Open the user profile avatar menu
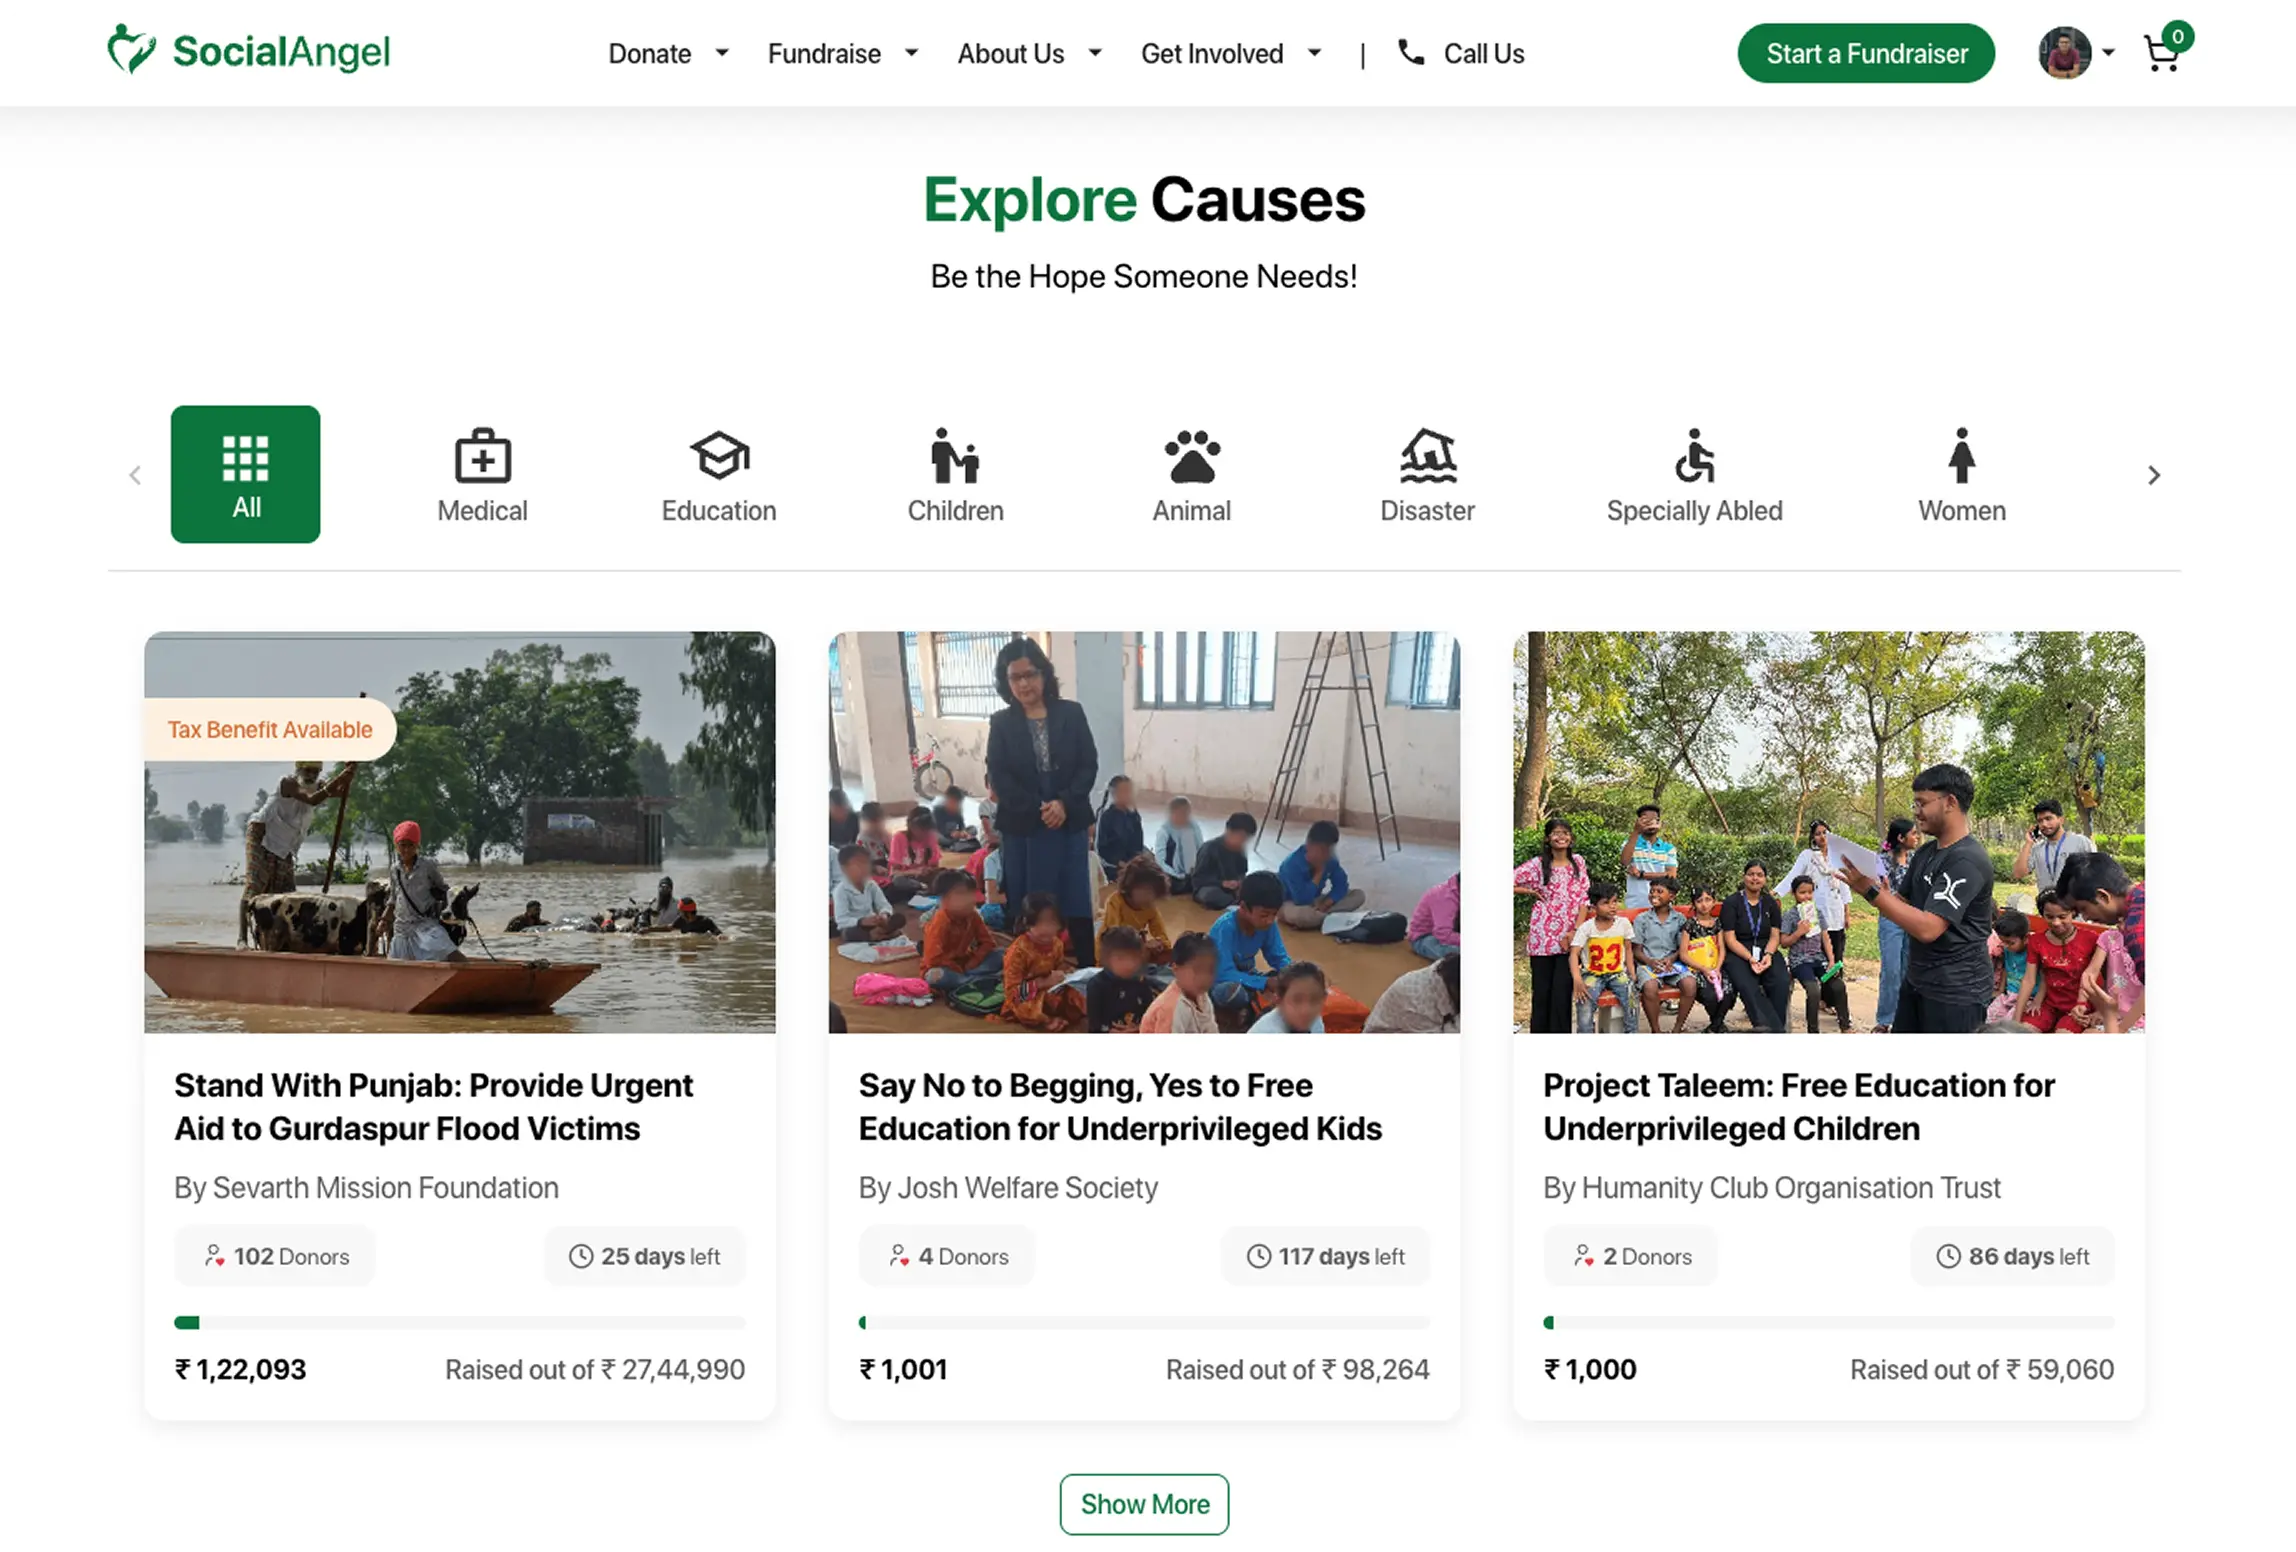 [x=2066, y=53]
